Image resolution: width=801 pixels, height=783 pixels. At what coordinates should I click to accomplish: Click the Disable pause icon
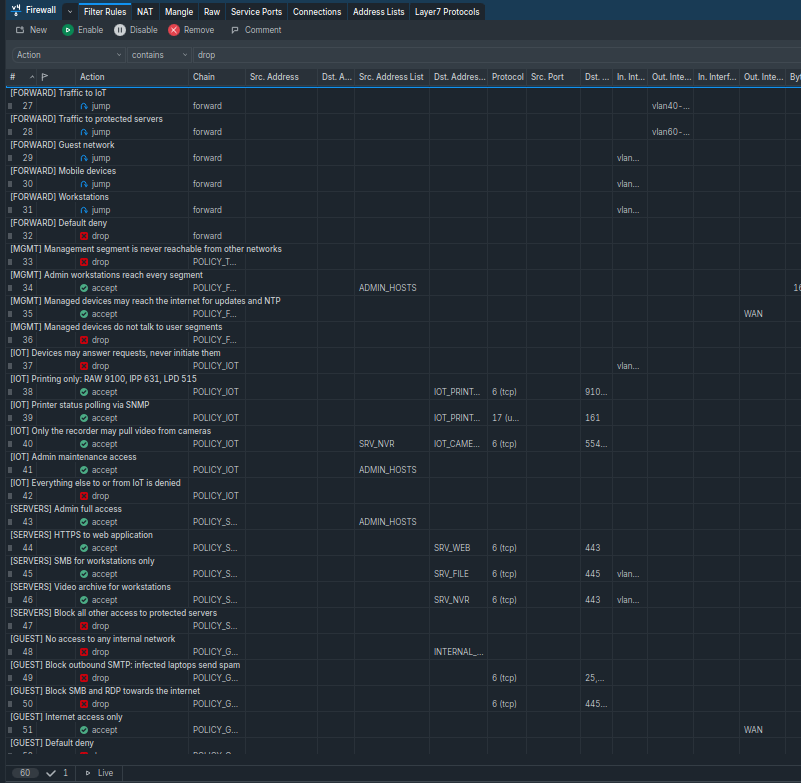pos(120,30)
